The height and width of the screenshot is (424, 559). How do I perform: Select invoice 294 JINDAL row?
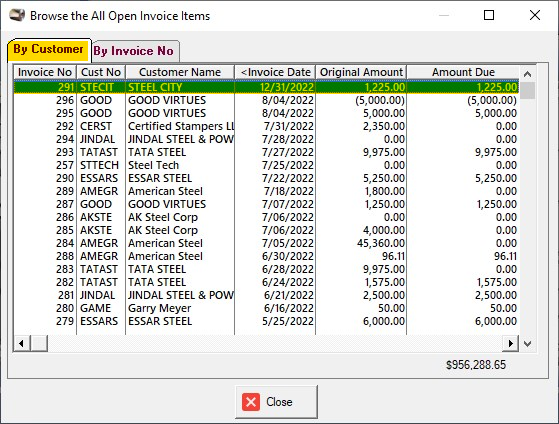(266, 139)
